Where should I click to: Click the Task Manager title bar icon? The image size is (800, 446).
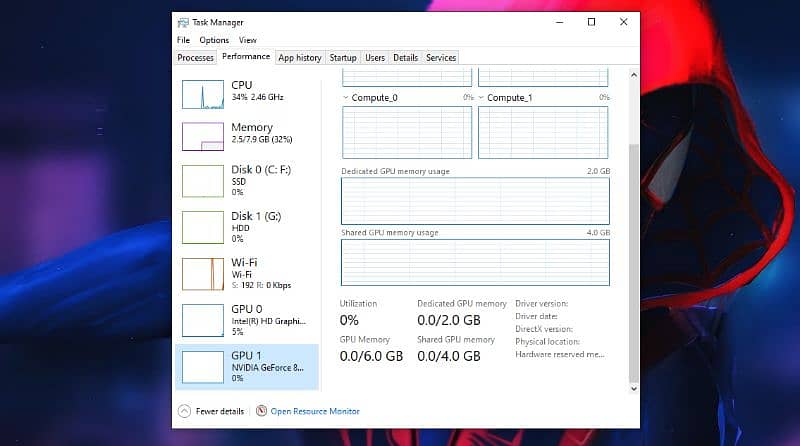click(x=182, y=22)
